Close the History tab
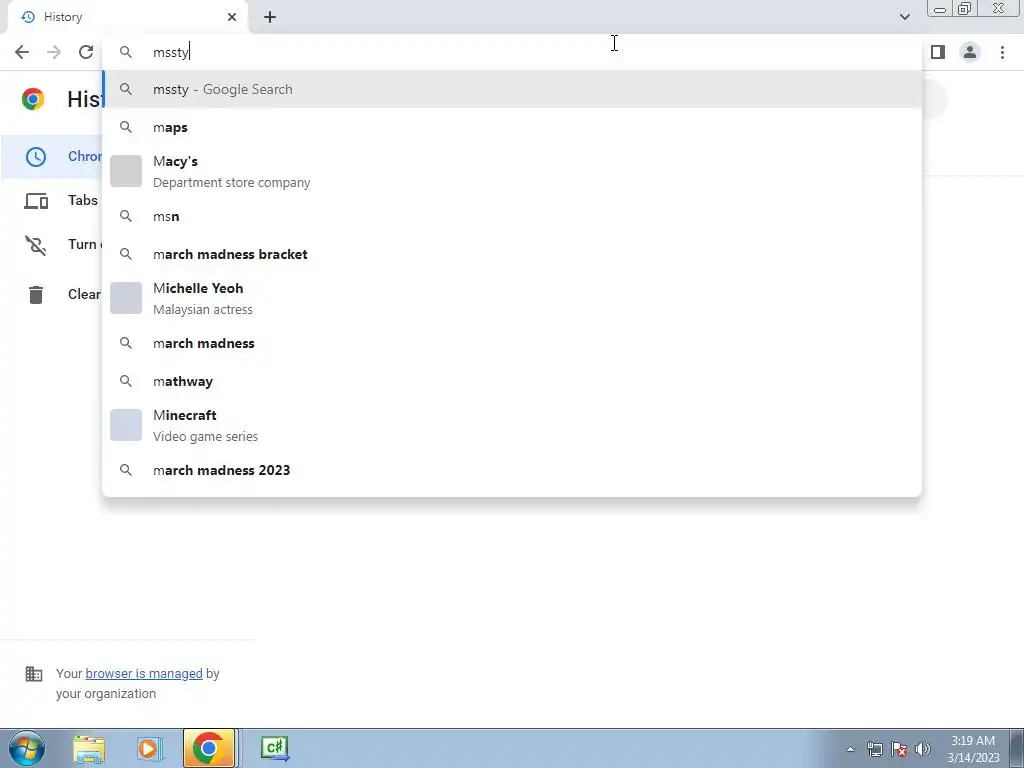Image resolution: width=1024 pixels, height=768 pixels. [232, 18]
